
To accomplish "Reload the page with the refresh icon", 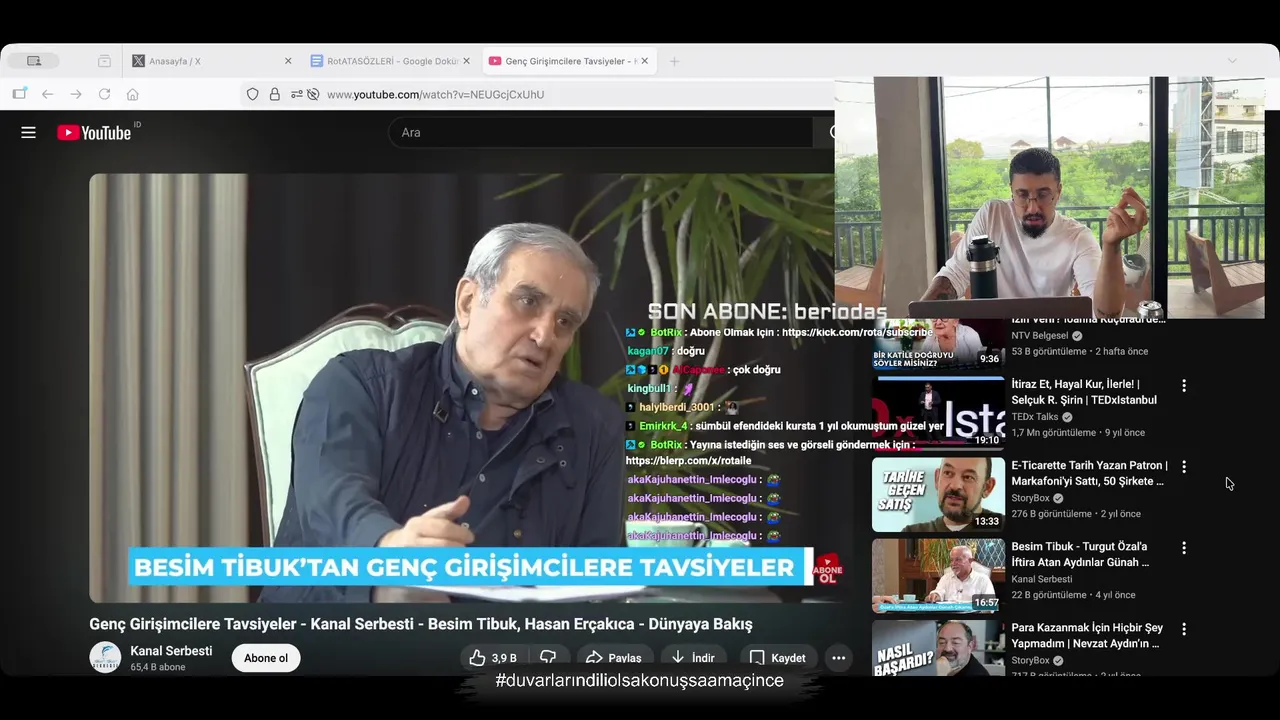I will click(x=104, y=94).
